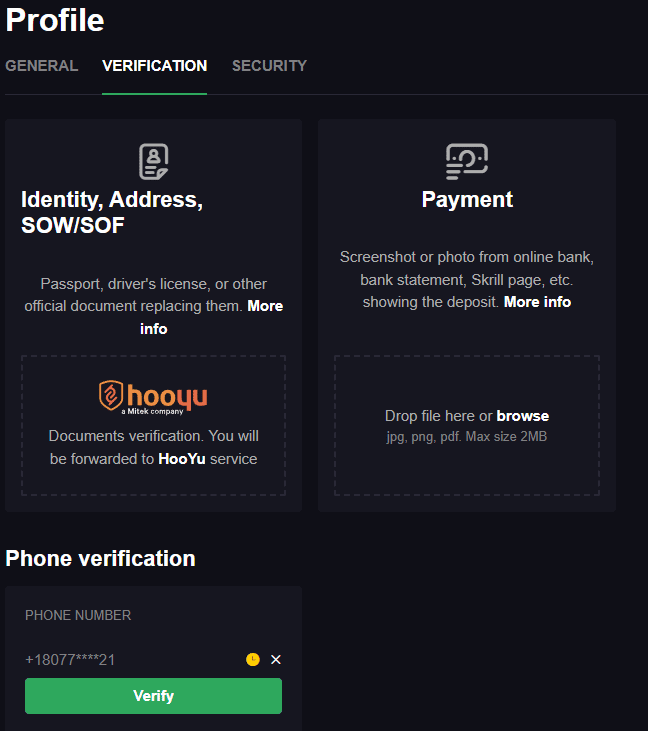The width and height of the screenshot is (648, 731).
Task: Click the Identity, Address, SOW/SOF heading
Action: 112,213
